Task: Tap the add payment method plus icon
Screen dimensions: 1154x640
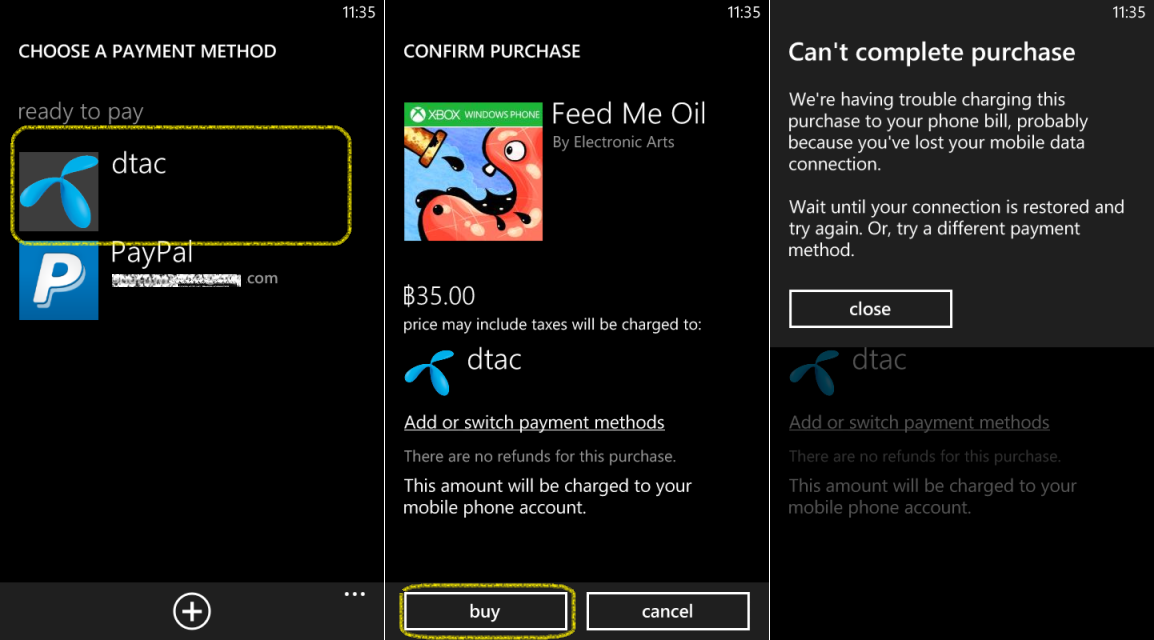Action: click(192, 611)
